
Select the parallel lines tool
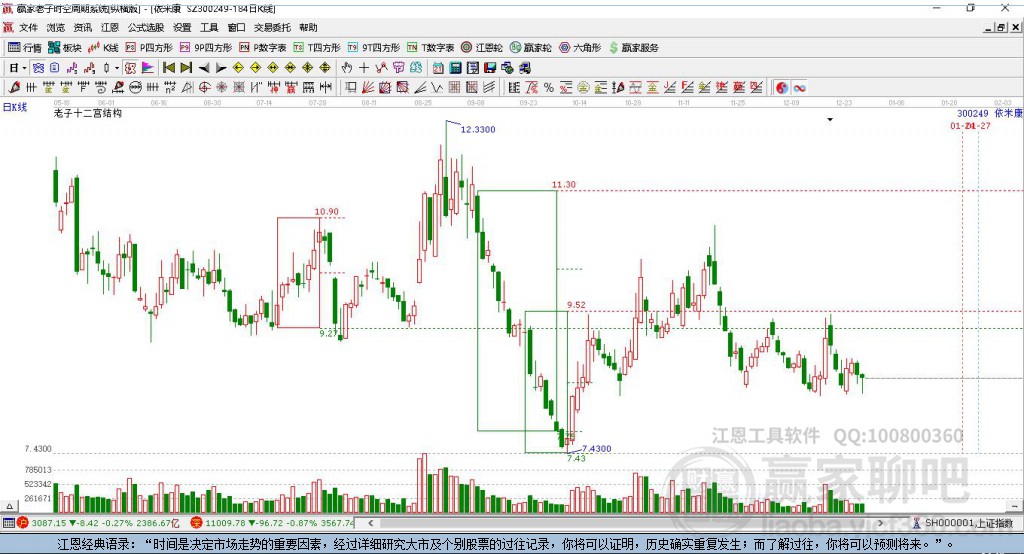click(x=488, y=88)
